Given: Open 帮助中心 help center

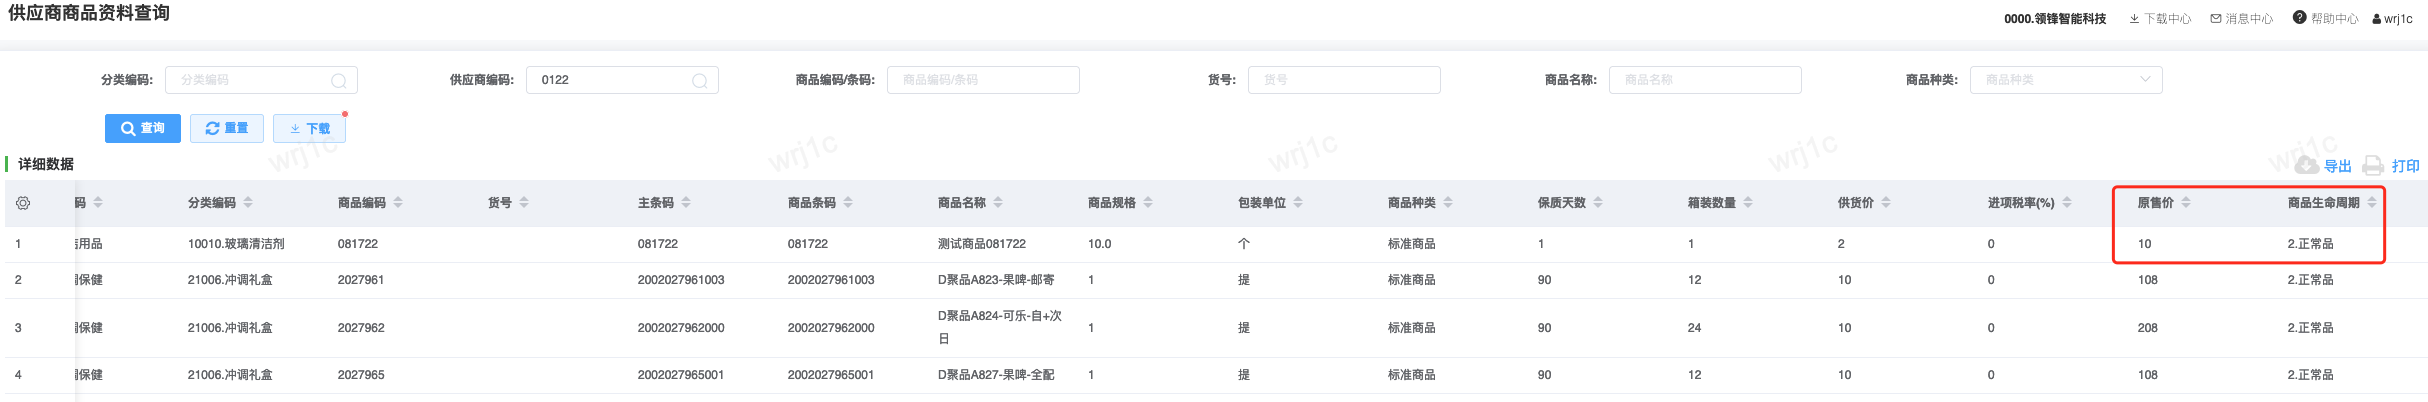Looking at the screenshot, I should click(2325, 18).
